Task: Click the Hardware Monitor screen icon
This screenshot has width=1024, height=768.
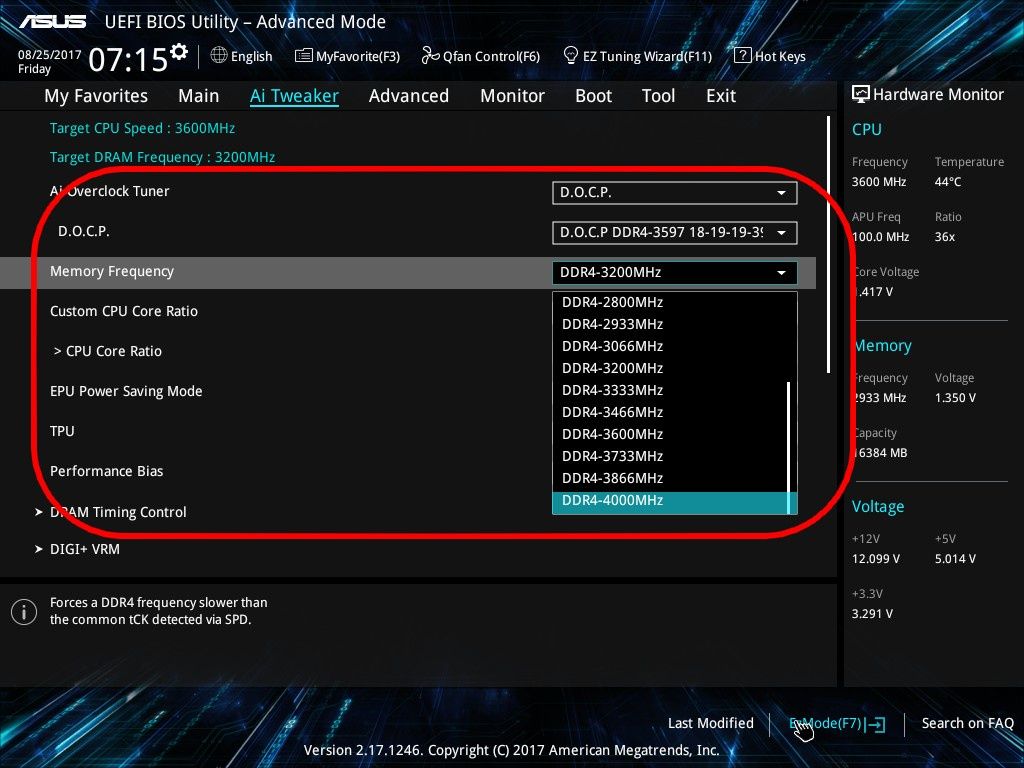Action: [x=861, y=95]
